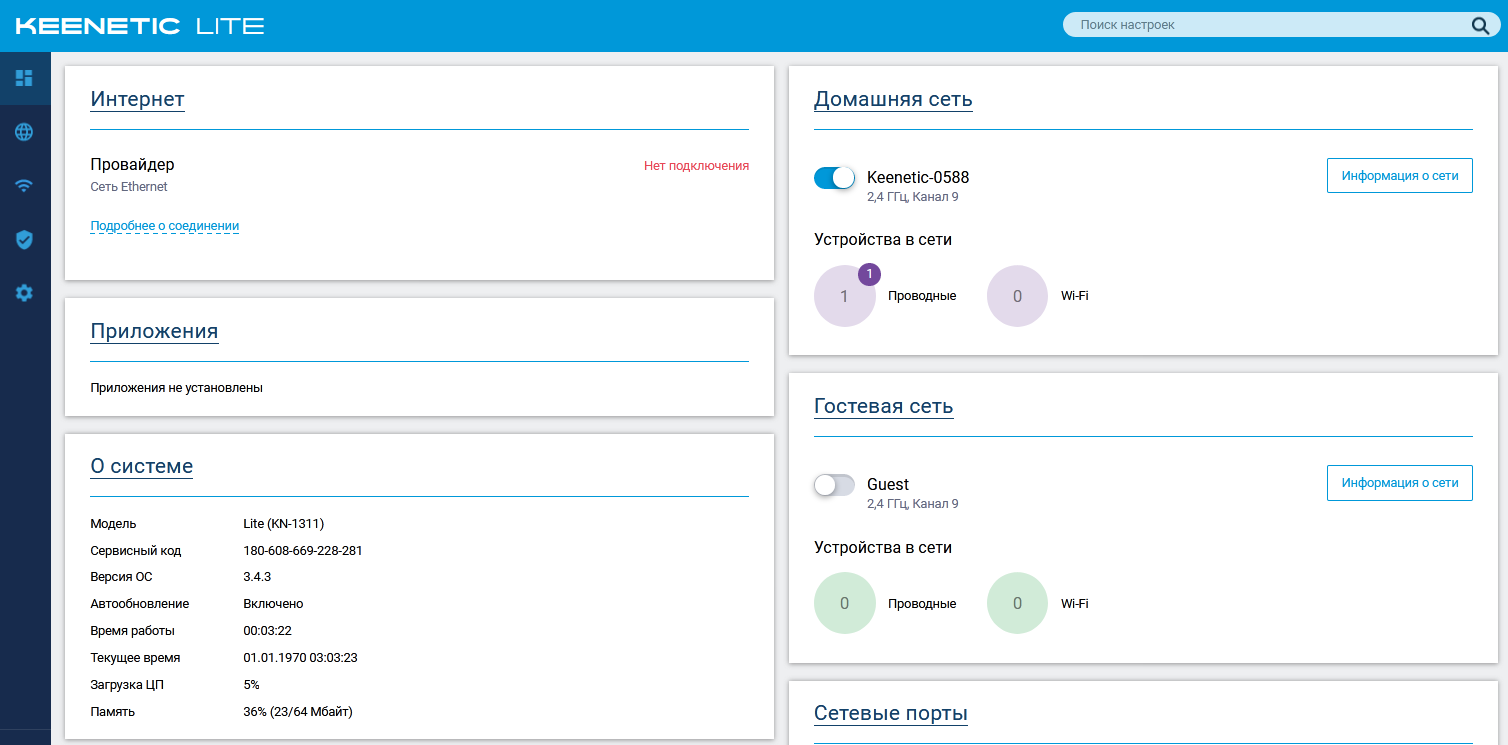The height and width of the screenshot is (745, 1508).
Task: Open the О системе section heading
Action: pyautogui.click(x=141, y=466)
